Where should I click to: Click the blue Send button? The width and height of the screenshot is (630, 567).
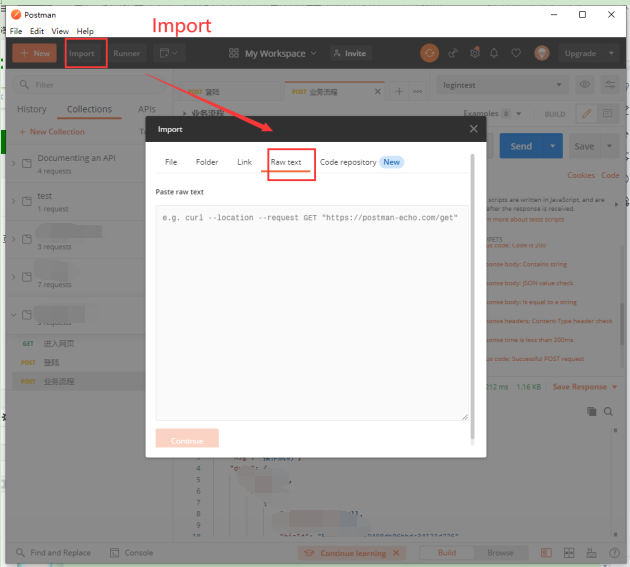coord(521,146)
